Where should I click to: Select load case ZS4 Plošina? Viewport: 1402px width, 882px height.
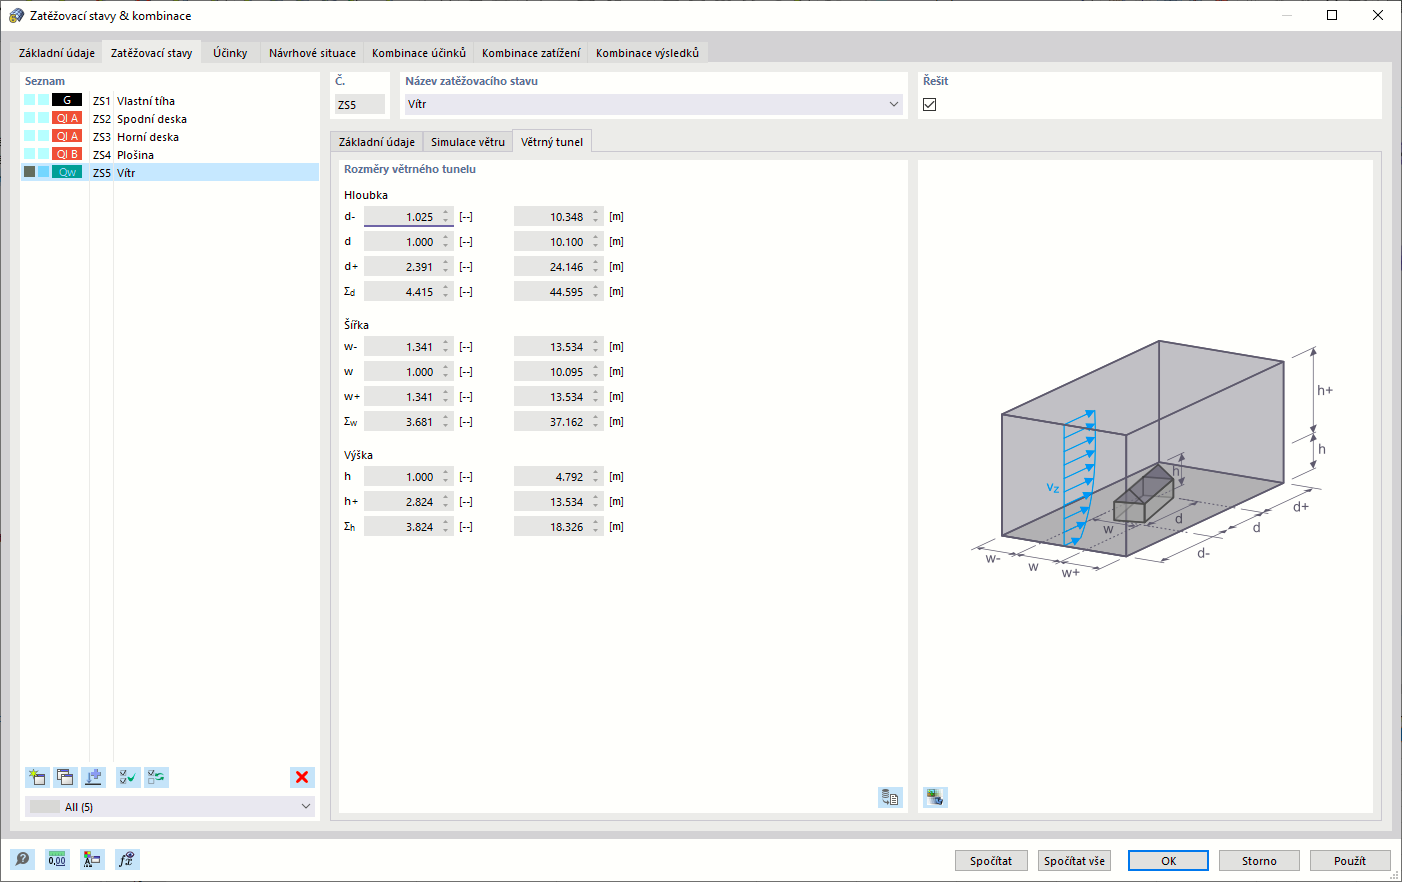[x=170, y=154]
